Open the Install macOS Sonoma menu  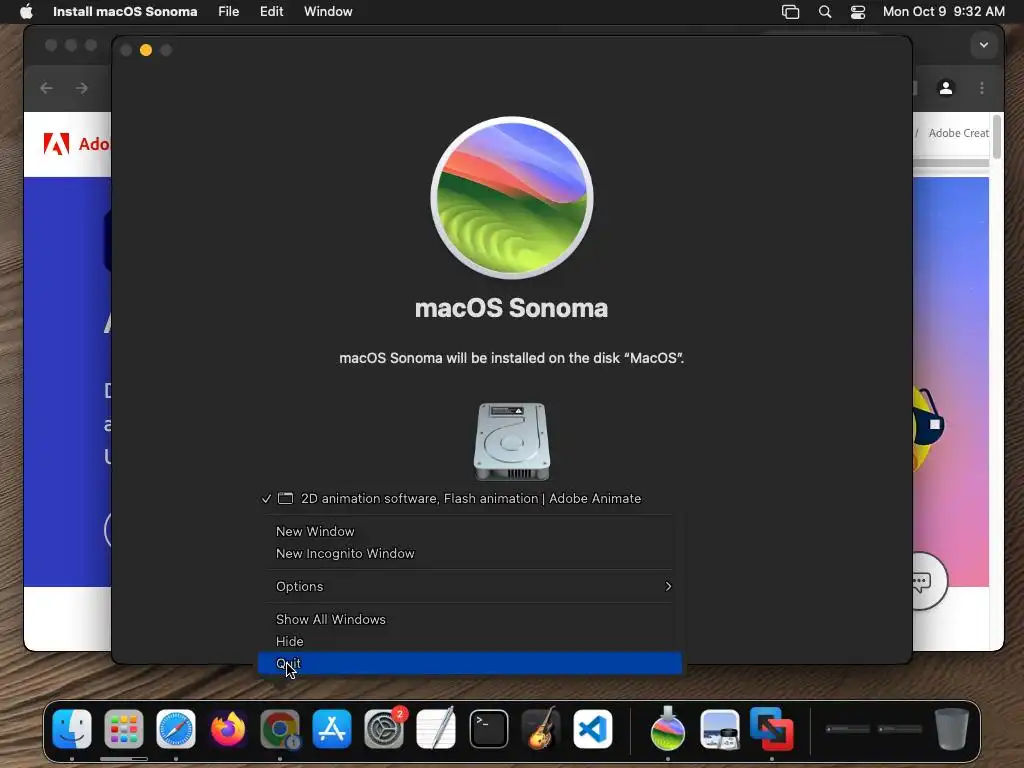click(x=125, y=11)
